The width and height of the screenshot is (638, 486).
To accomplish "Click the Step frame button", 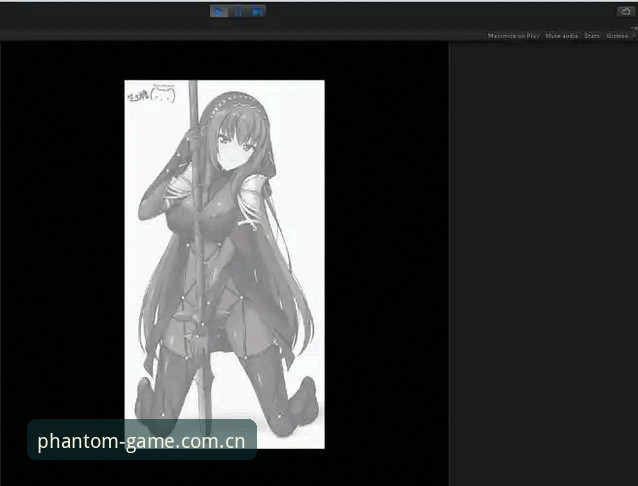I will 257,11.
